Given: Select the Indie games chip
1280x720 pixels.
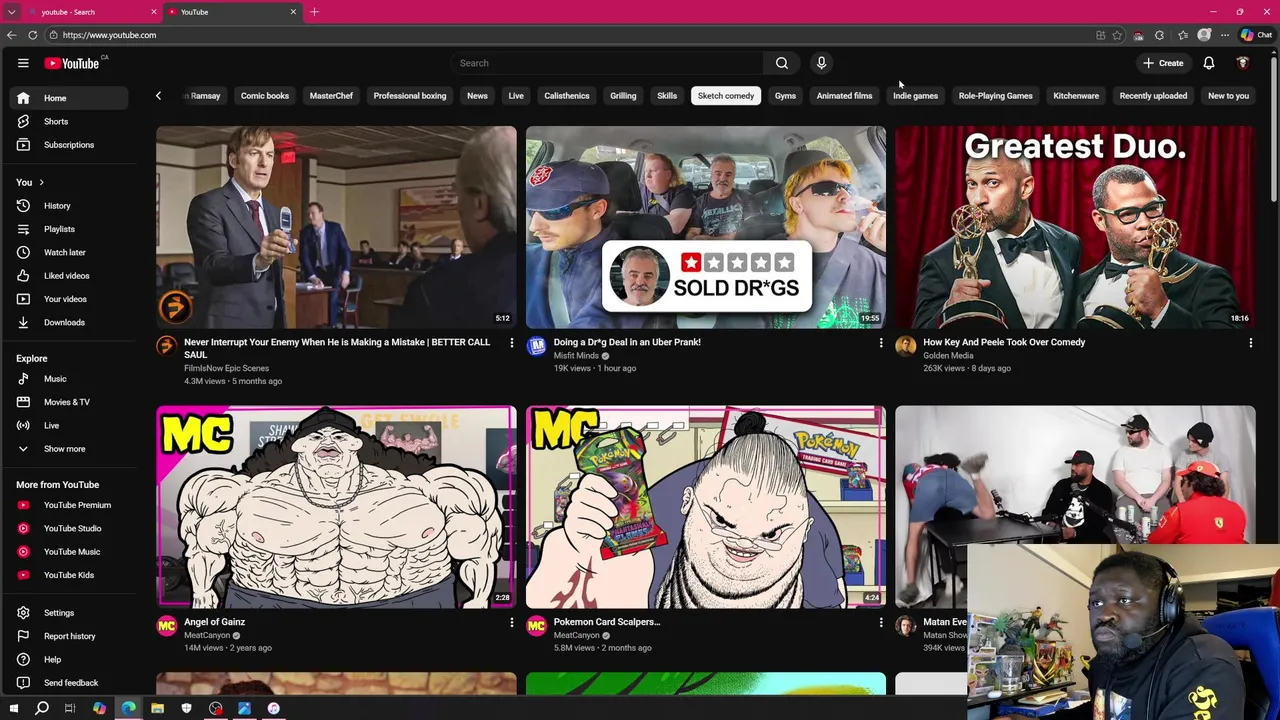Looking at the screenshot, I should point(915,96).
